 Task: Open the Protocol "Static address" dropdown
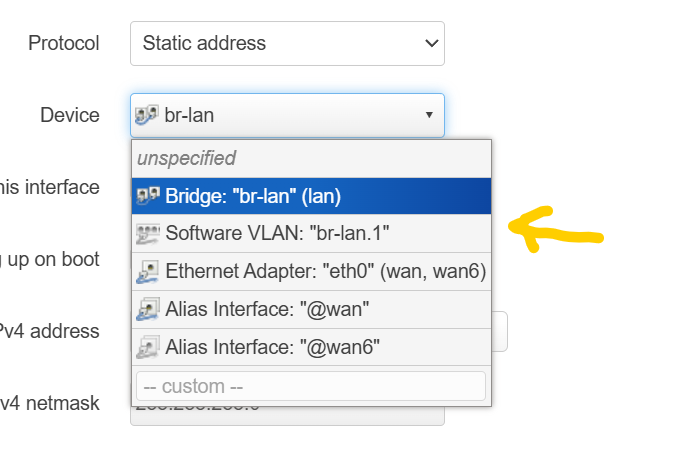pyautogui.click(x=287, y=44)
